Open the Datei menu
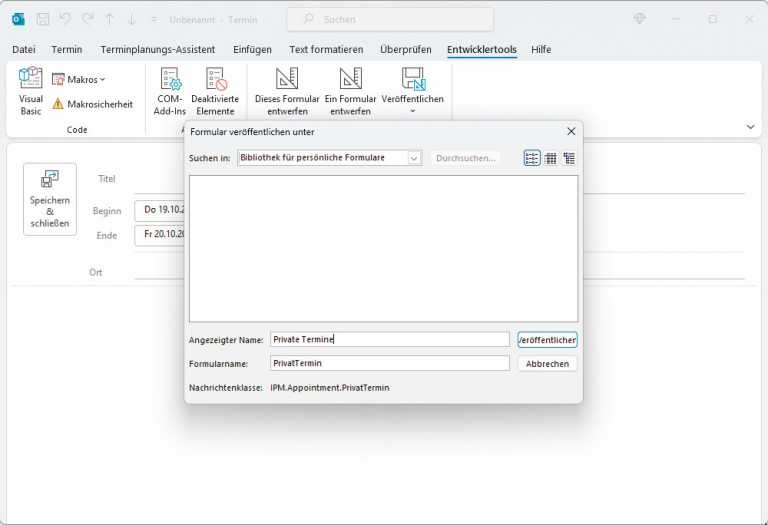 coord(23,49)
